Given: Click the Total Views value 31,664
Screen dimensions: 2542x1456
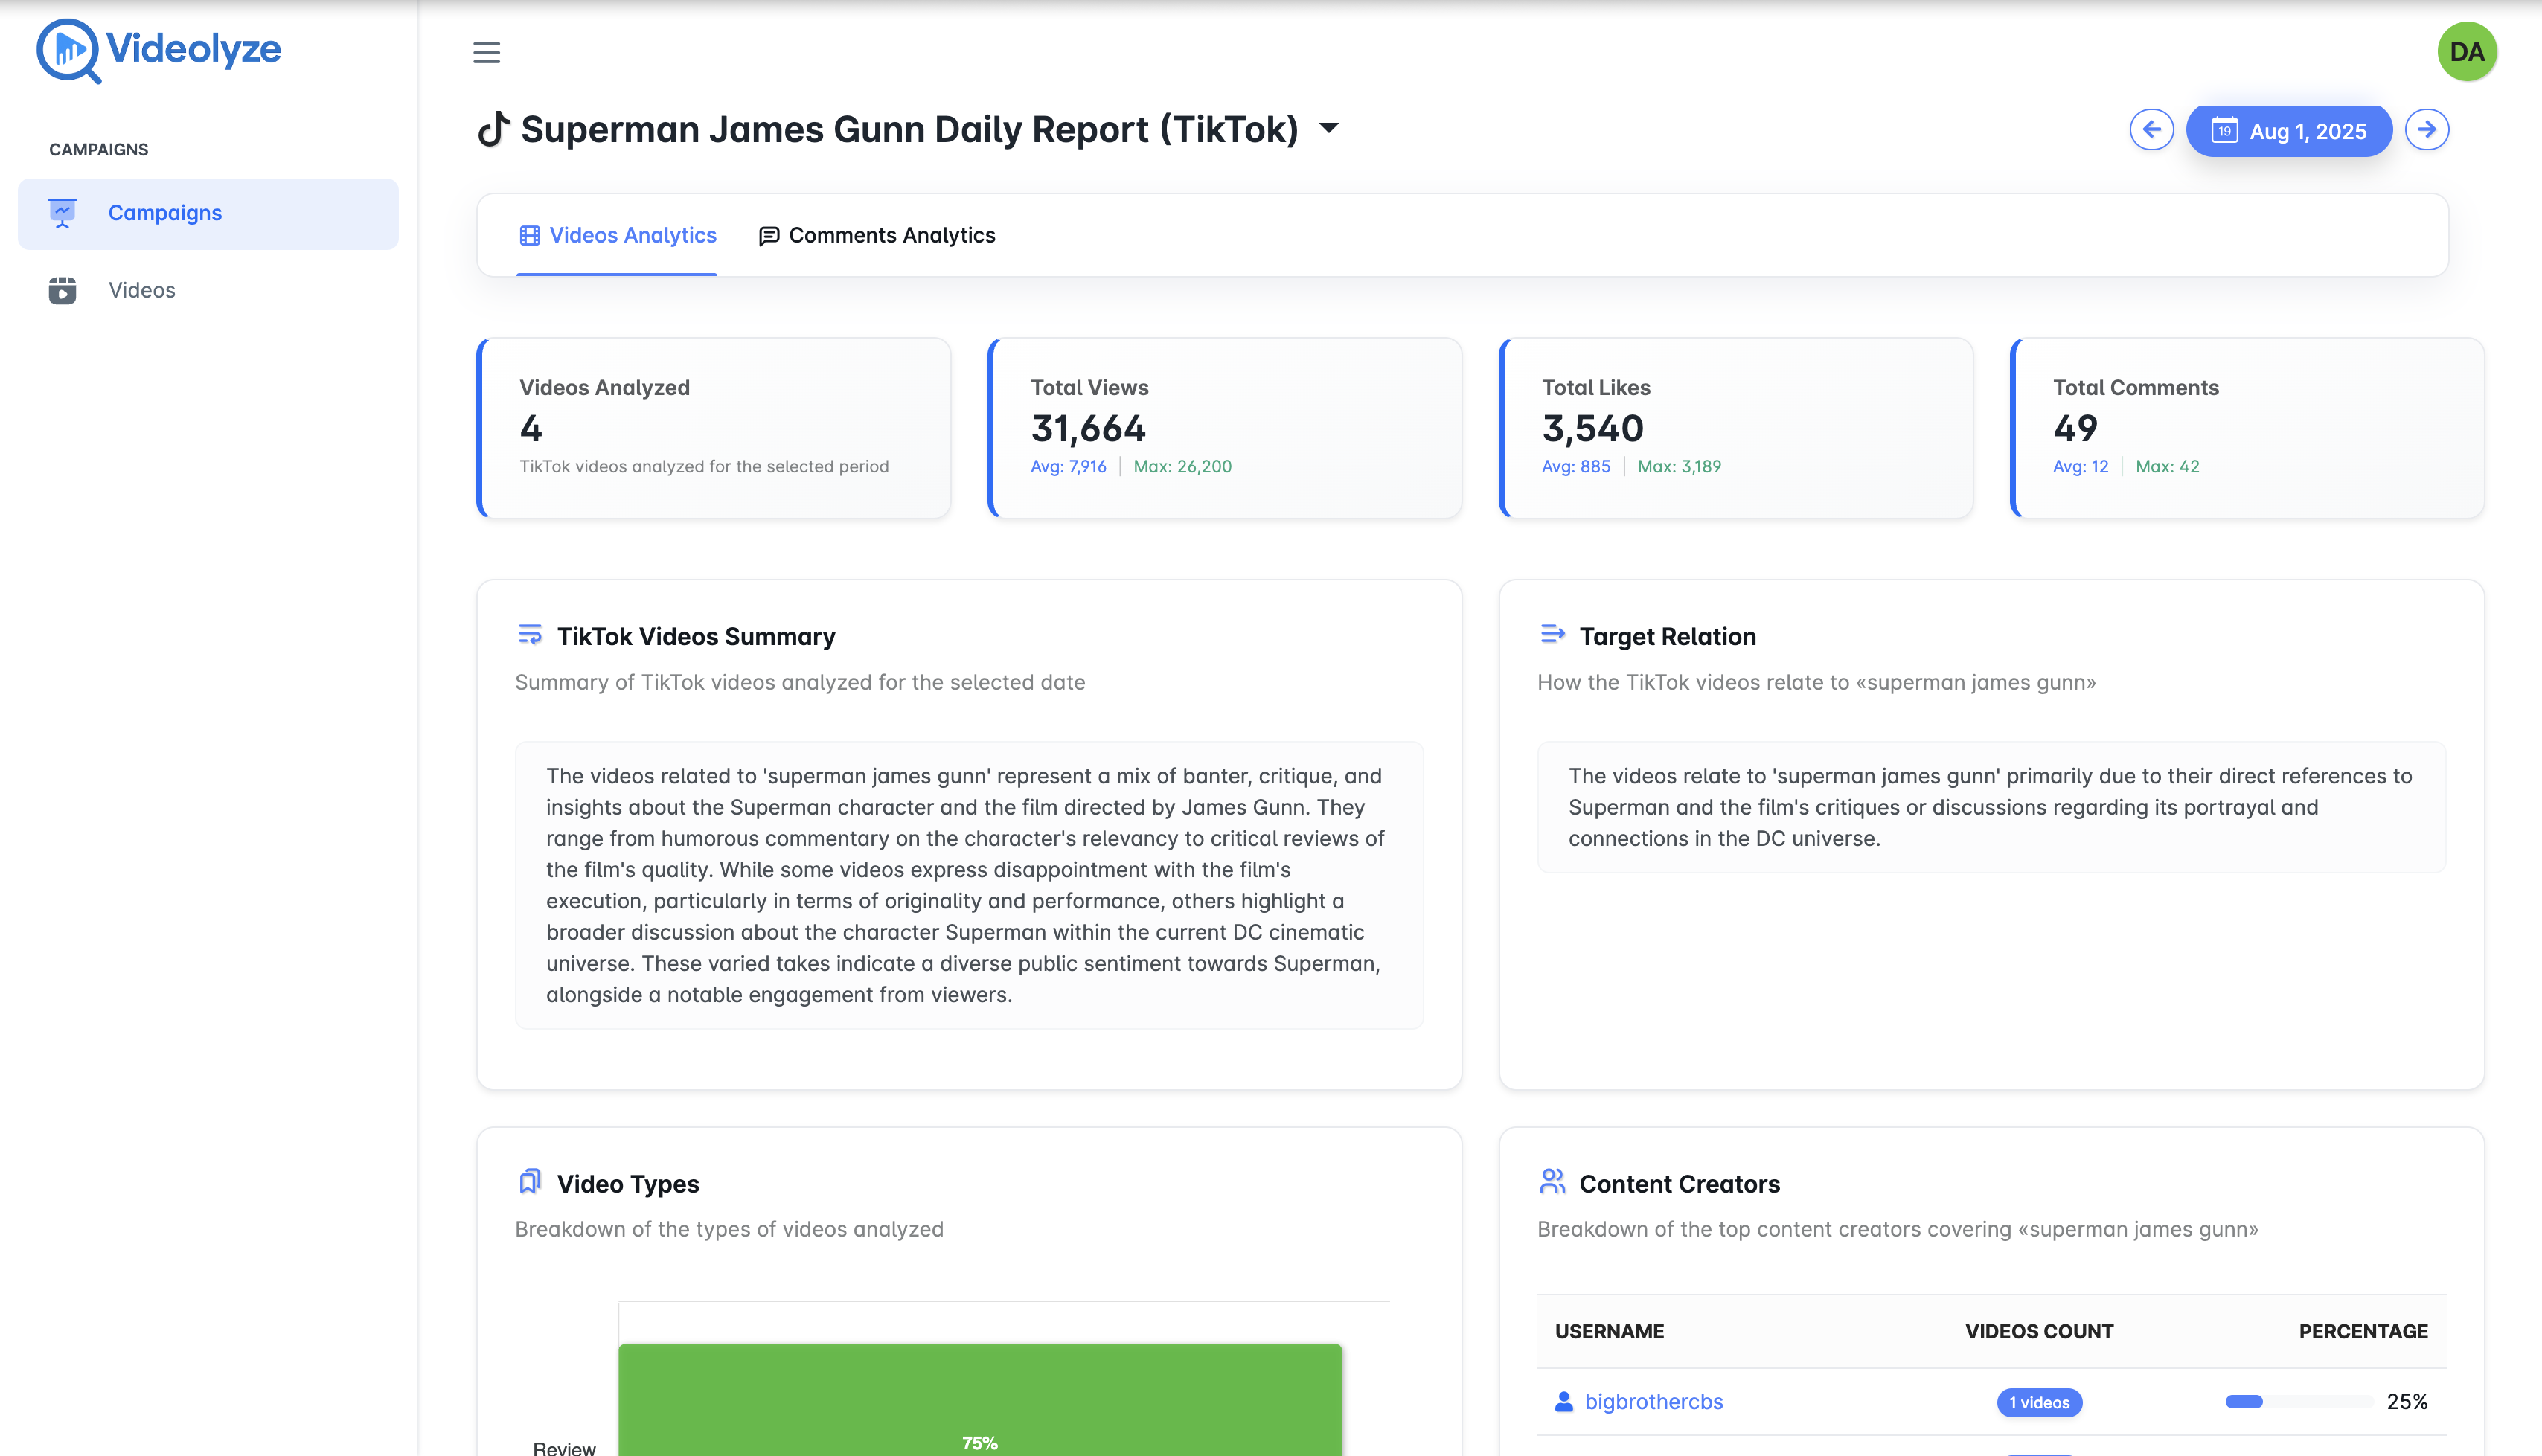Looking at the screenshot, I should click(1088, 429).
